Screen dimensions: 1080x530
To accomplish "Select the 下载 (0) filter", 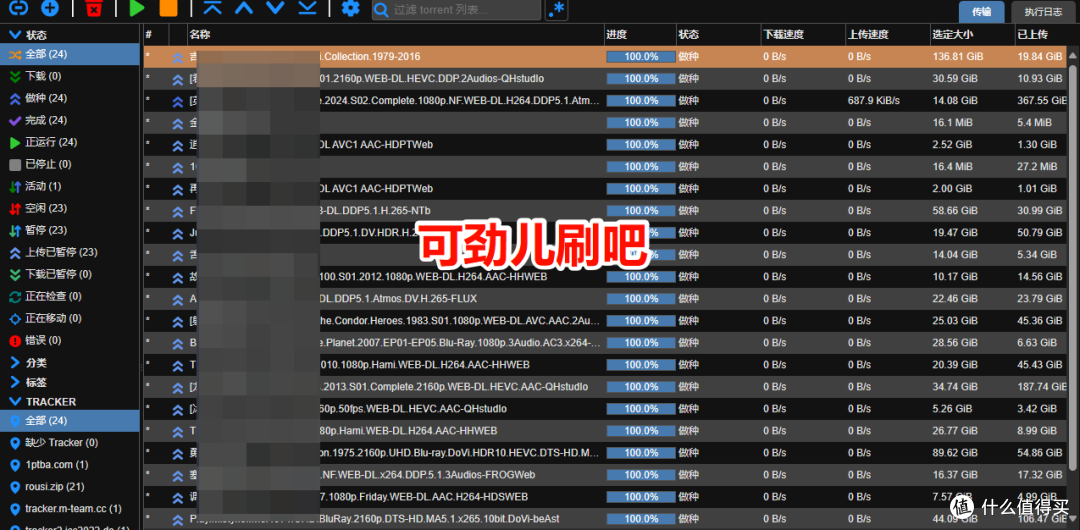I will pyautogui.click(x=70, y=77).
